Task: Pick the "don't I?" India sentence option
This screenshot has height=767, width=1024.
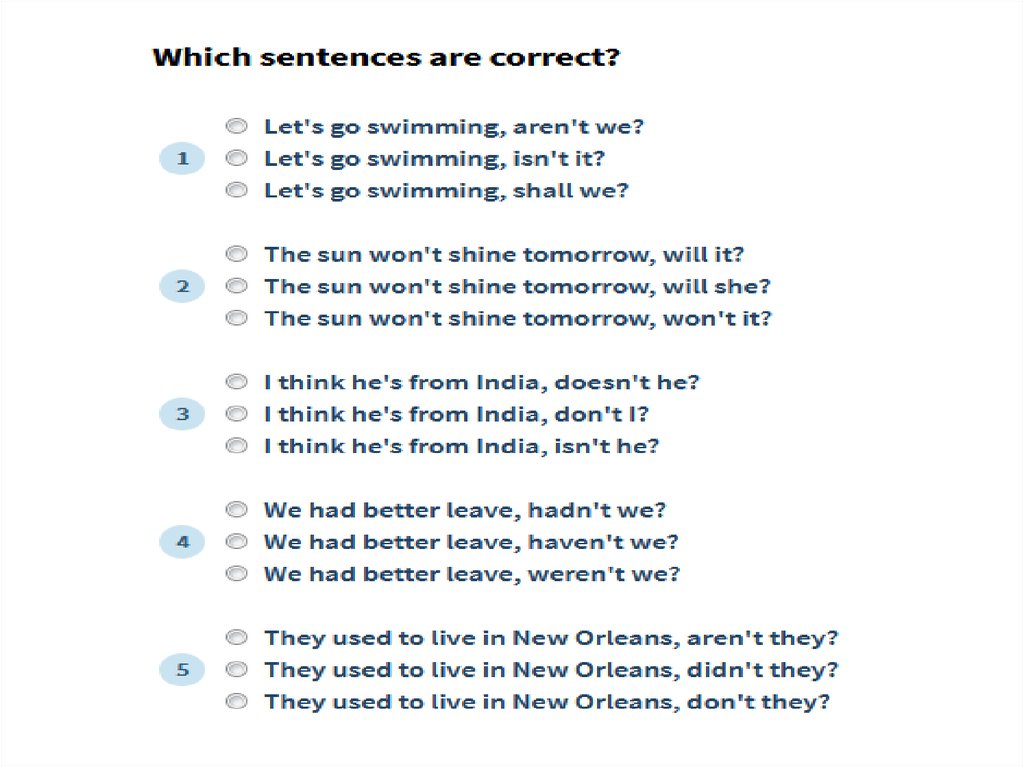Action: click(236, 414)
